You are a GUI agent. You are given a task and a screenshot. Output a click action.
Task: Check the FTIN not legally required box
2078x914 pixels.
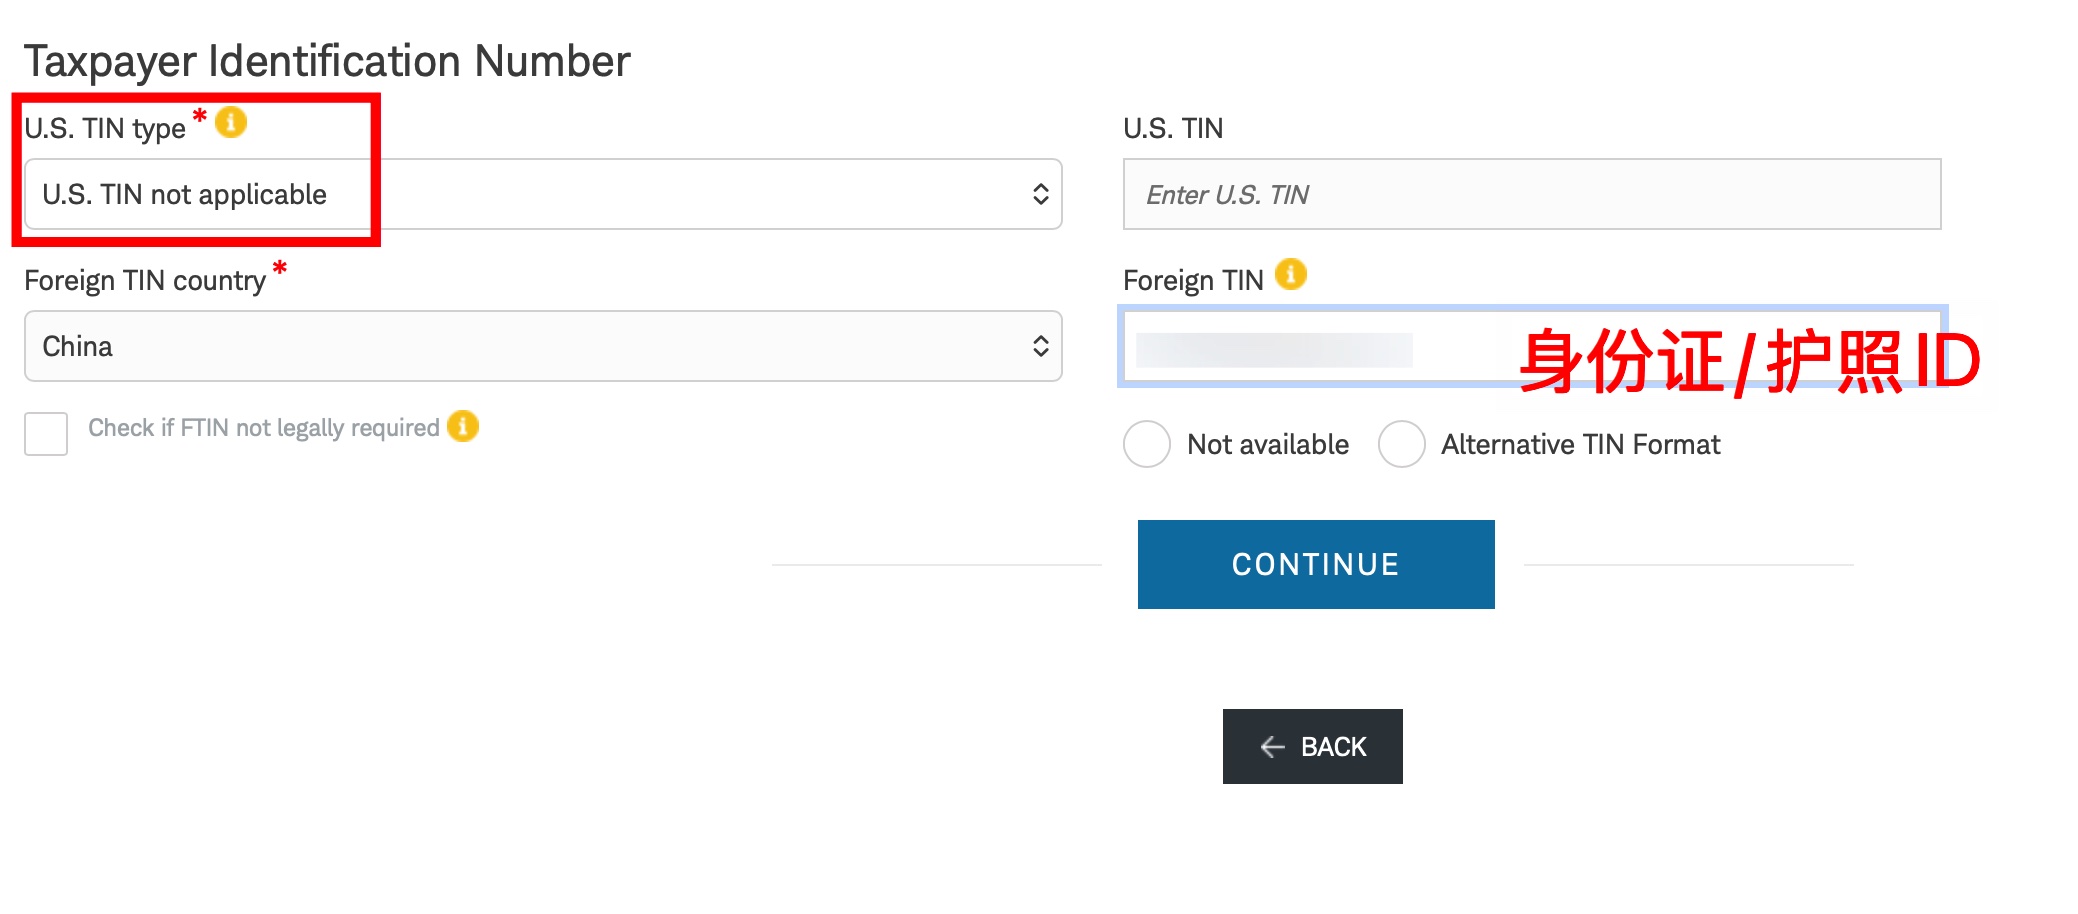46,434
